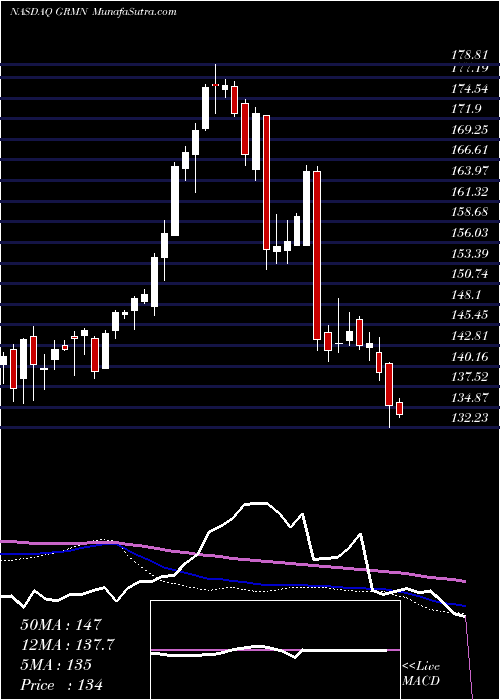Viewport: 500px width, 700px height.
Task: Click the 140.16 price axis label
Action: point(468,356)
